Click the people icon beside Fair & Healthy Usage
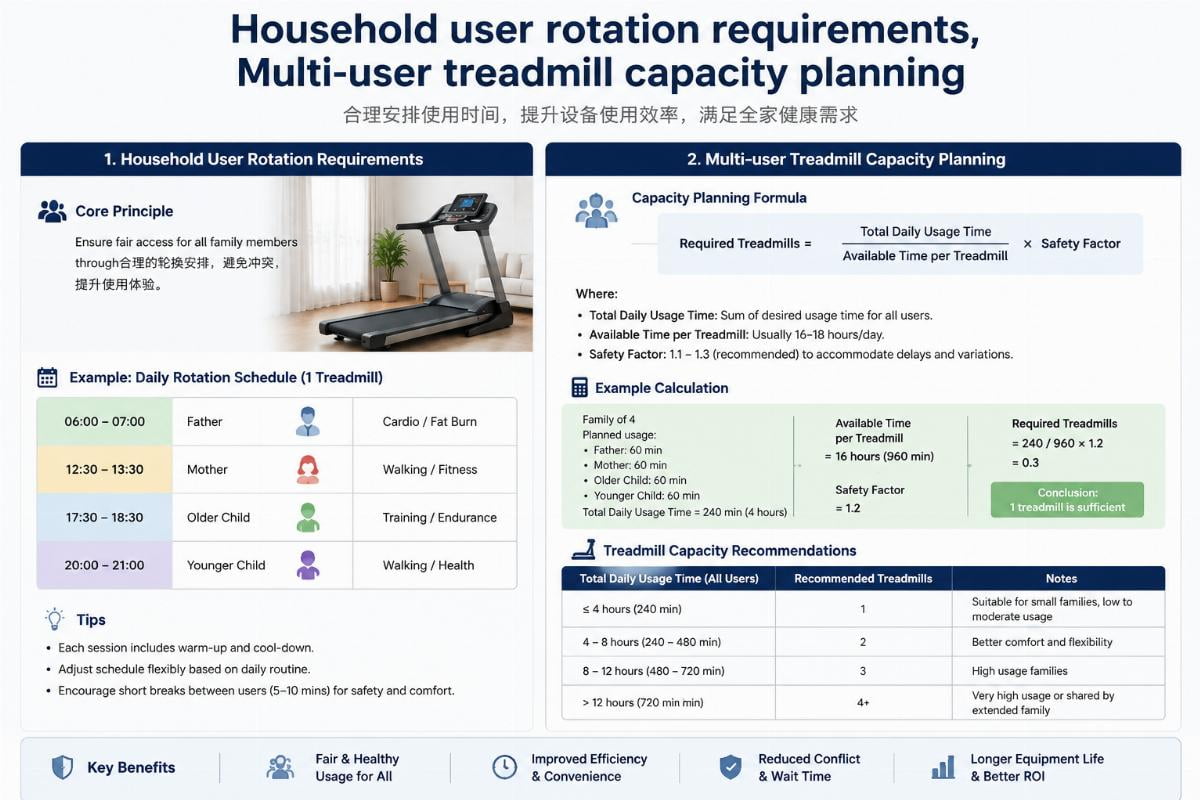 (280, 768)
